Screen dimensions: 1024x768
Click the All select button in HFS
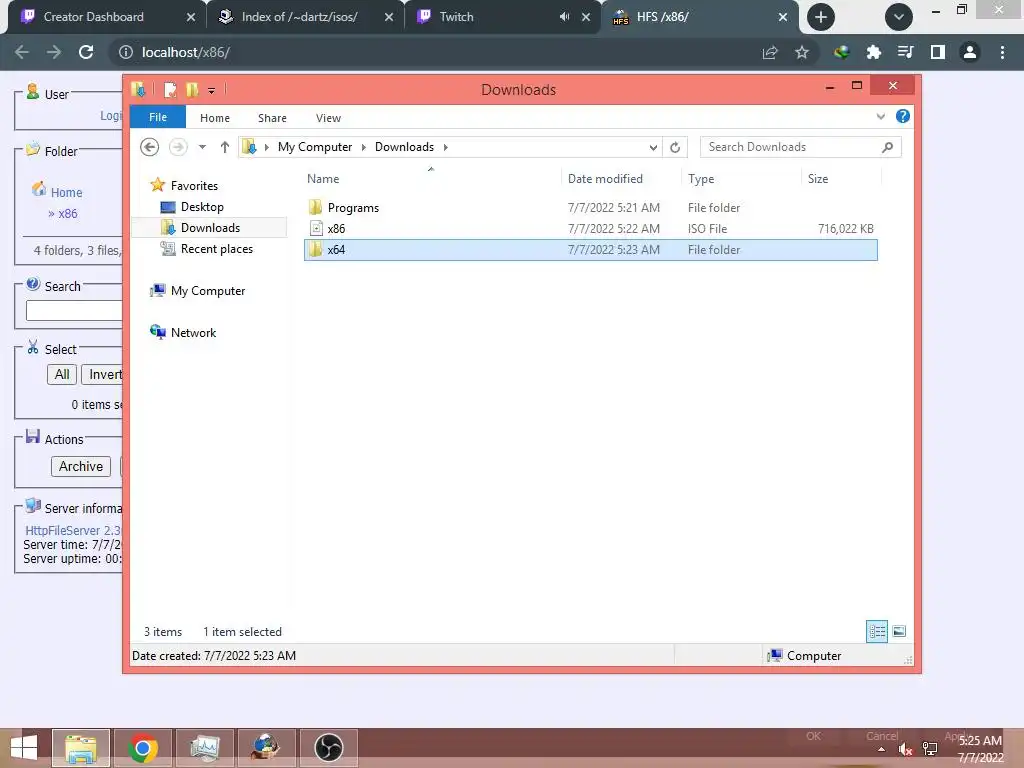click(x=62, y=374)
